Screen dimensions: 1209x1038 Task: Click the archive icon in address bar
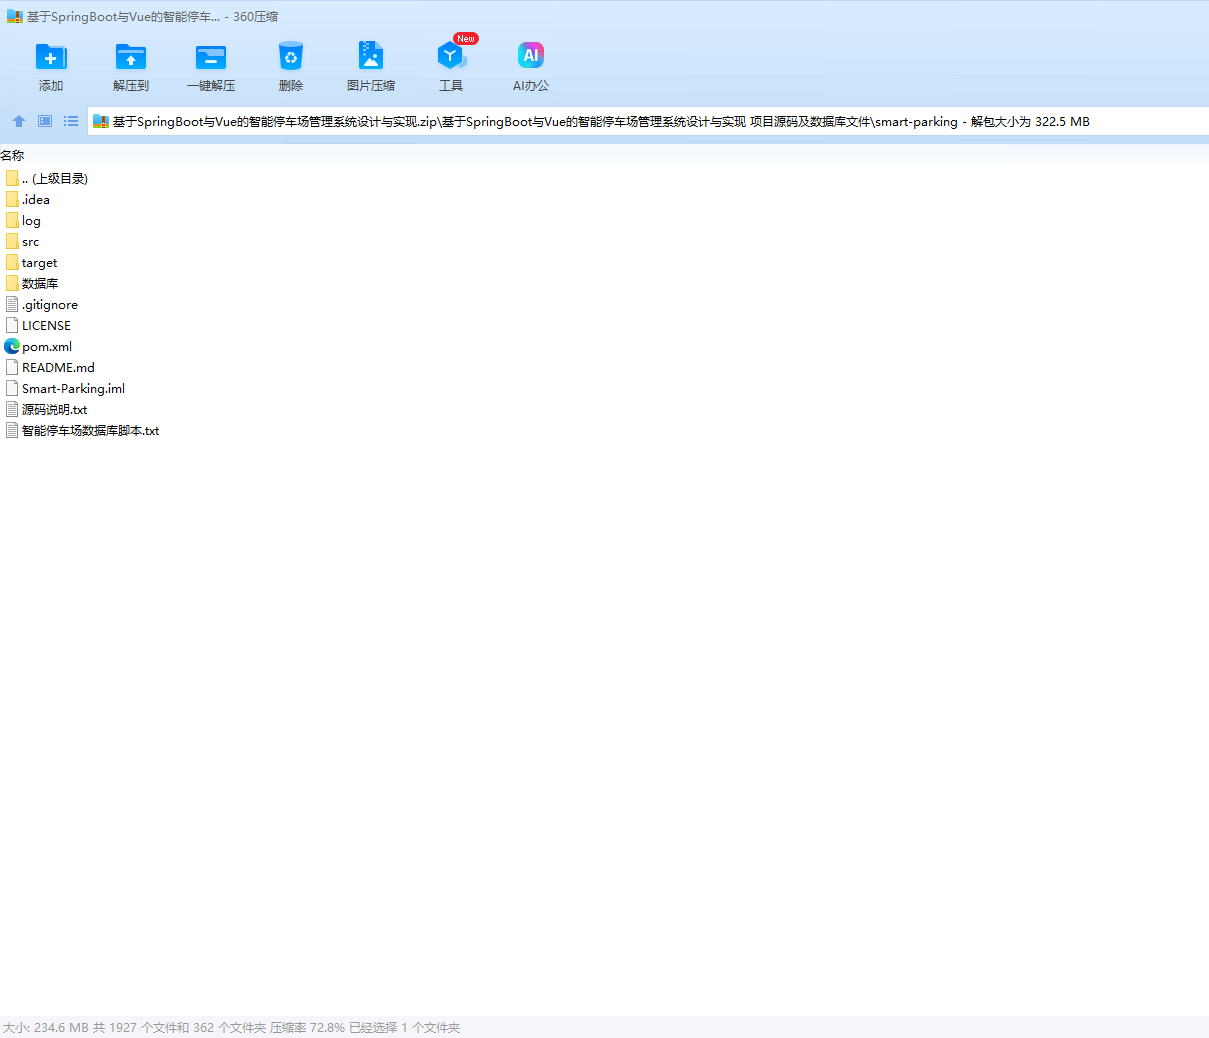pos(101,122)
